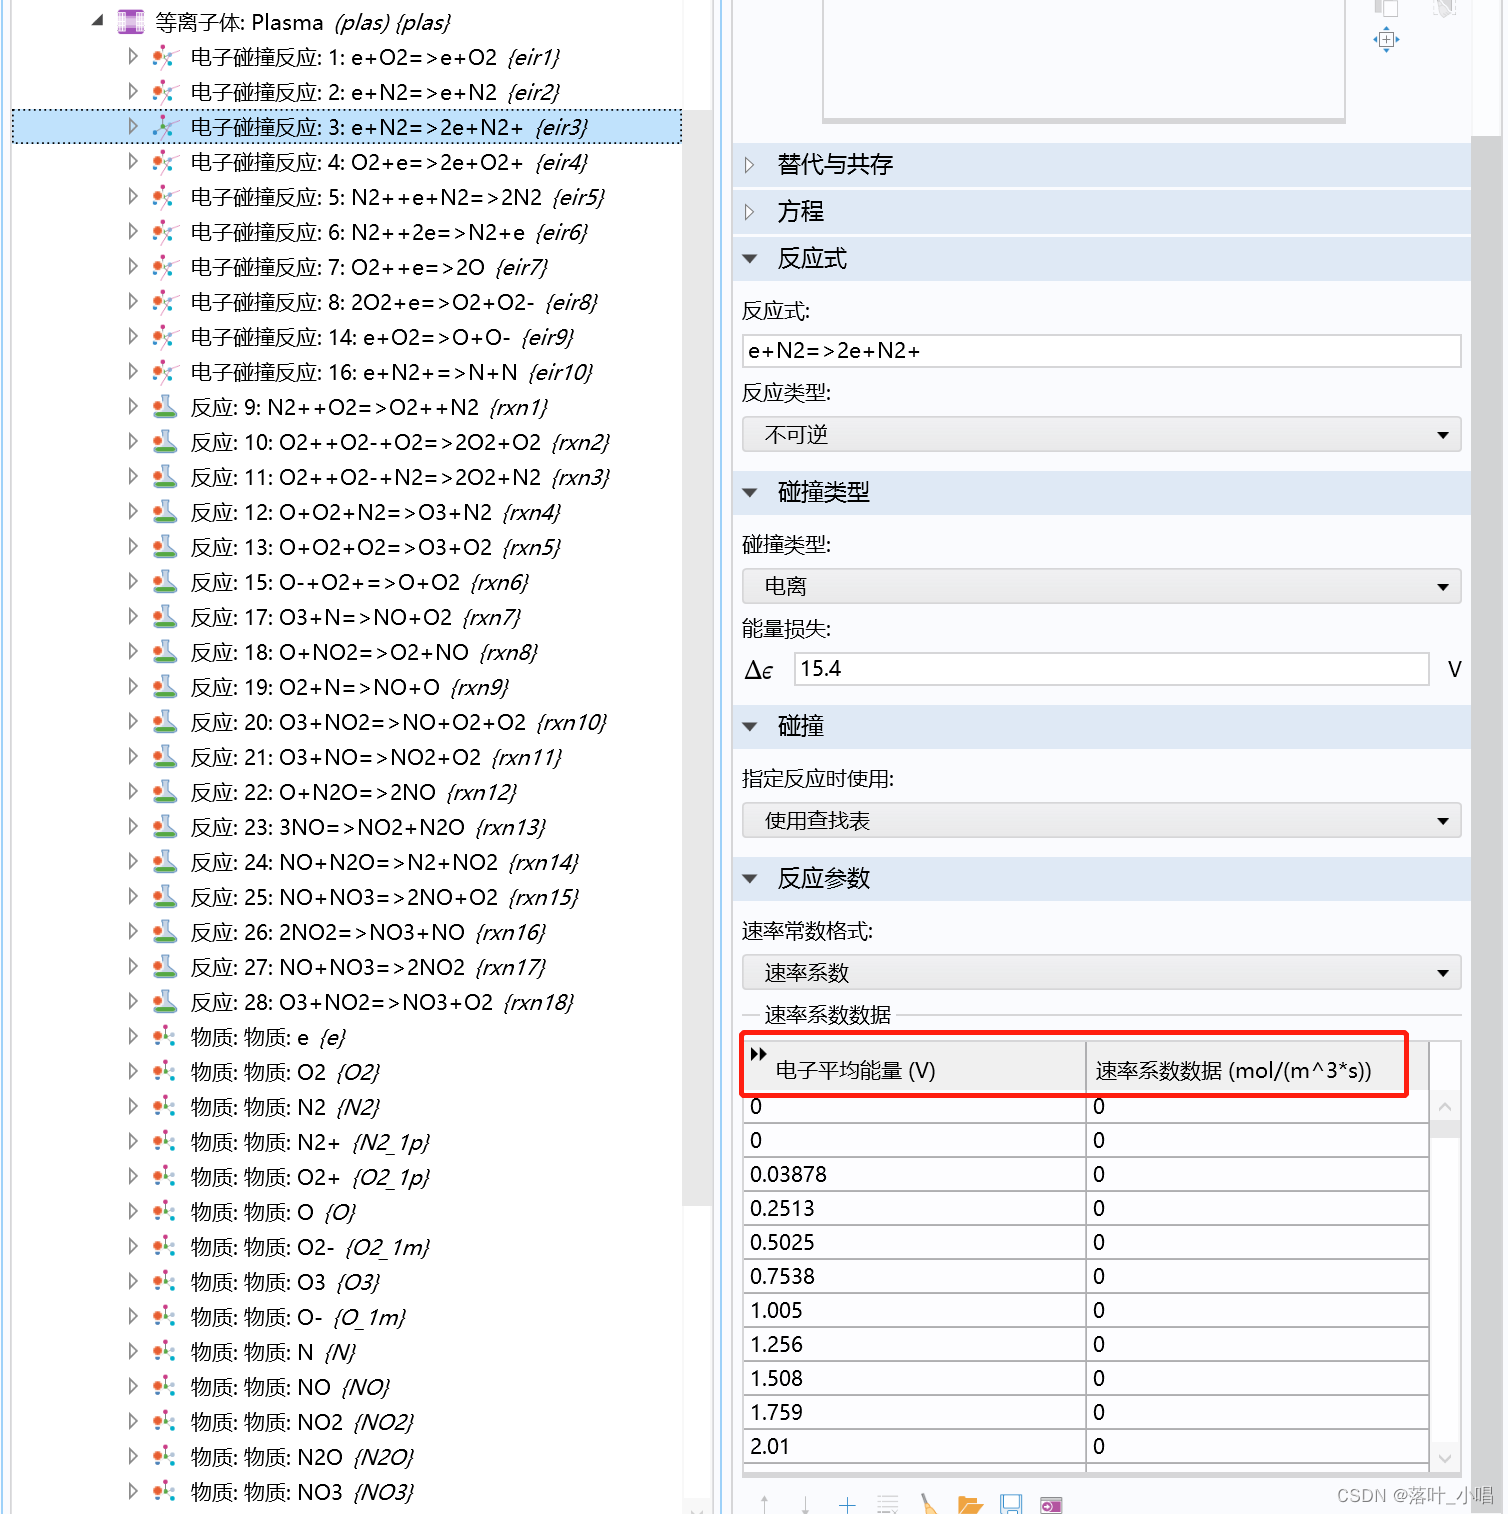Select tree row 电子碰撞反应 8: 2O2+e=>O2+O2-
Image resolution: width=1508 pixels, height=1514 pixels.
346,302
